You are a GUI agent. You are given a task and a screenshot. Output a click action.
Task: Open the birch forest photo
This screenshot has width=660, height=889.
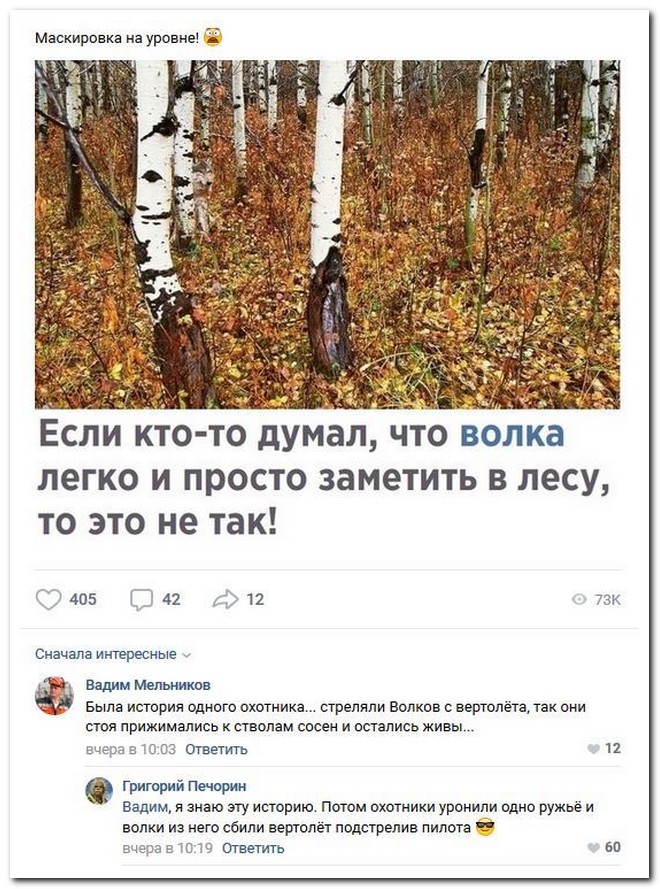point(327,234)
